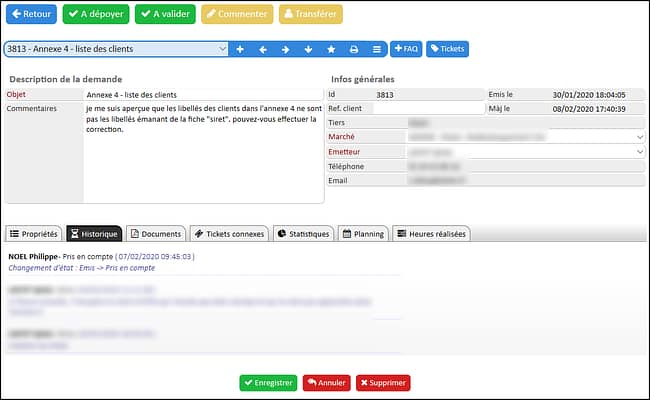Screen dimensions: 650x400
Task: Click the Ref. client input field
Action: (428, 108)
